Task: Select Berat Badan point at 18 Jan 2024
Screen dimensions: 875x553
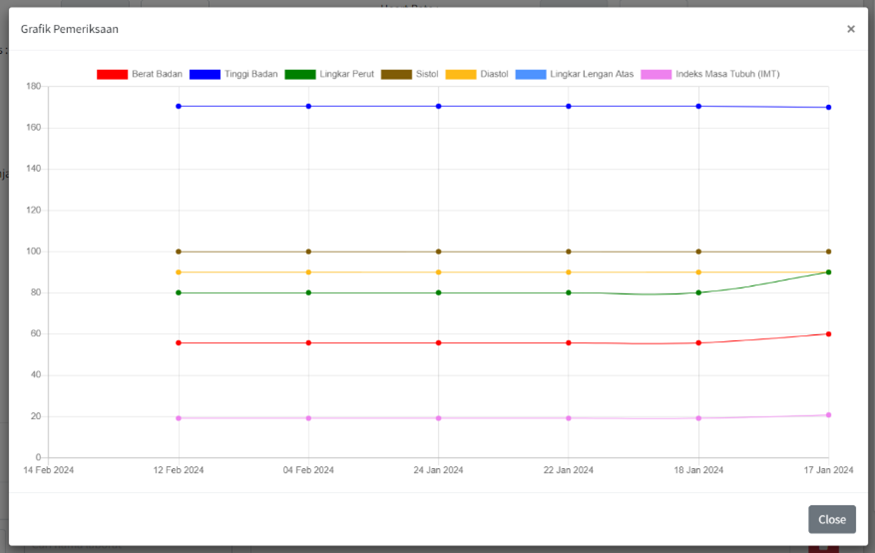Action: 698,343
